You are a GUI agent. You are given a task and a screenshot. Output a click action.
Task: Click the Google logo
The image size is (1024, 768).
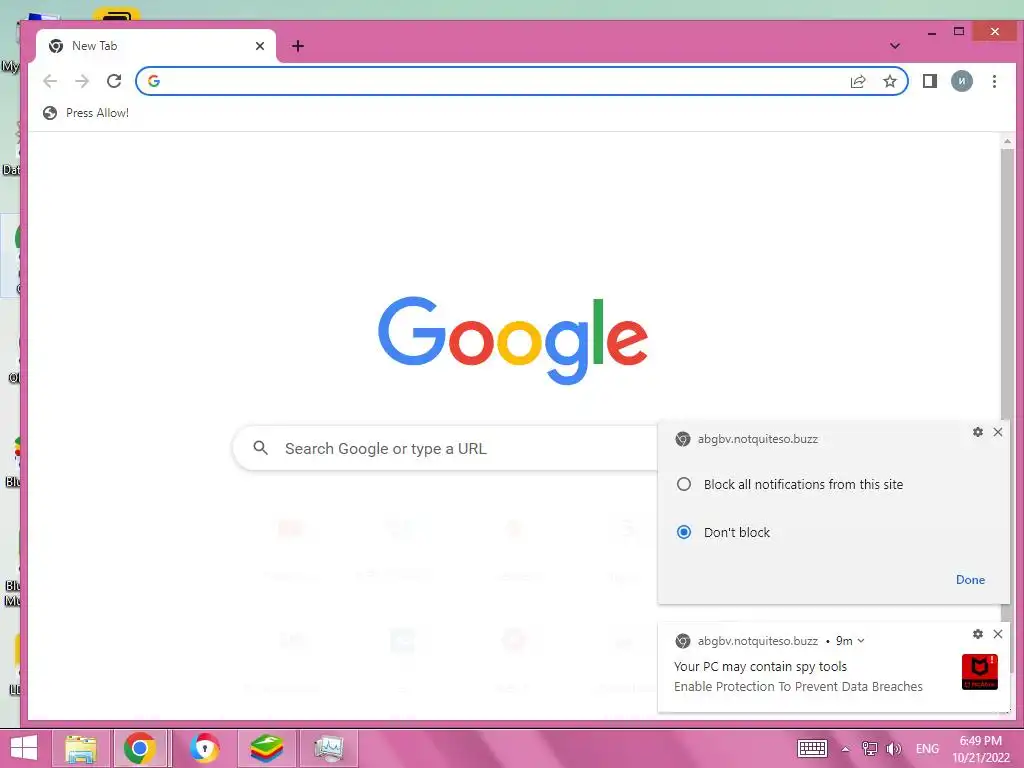[513, 340]
